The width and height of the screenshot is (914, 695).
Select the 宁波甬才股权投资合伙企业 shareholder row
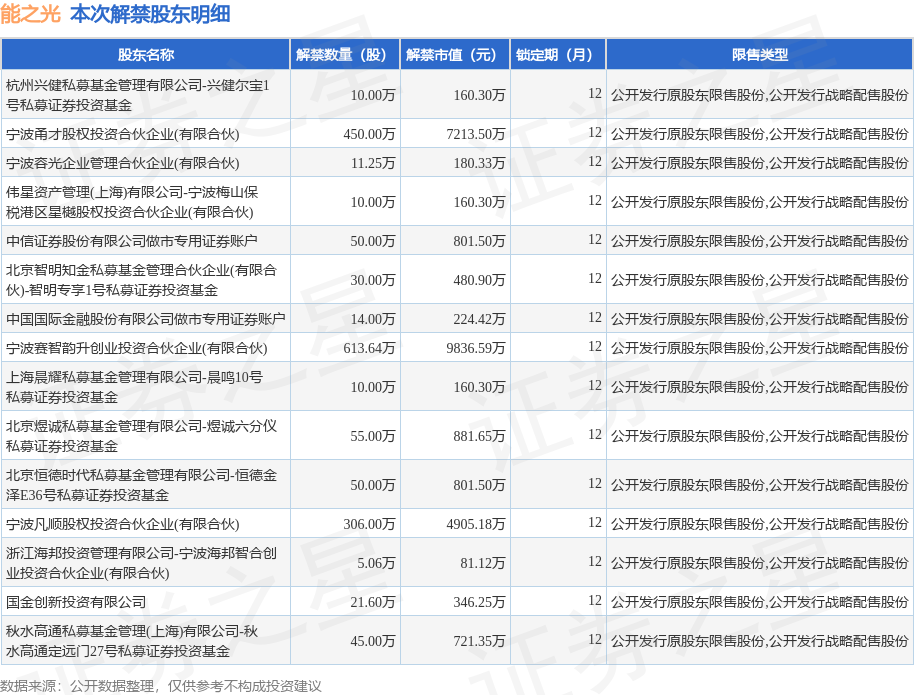tap(457, 134)
